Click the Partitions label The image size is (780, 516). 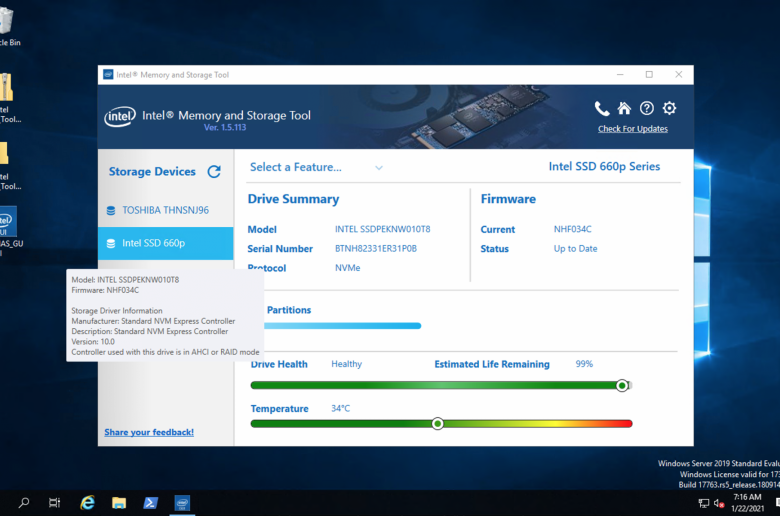(x=289, y=310)
